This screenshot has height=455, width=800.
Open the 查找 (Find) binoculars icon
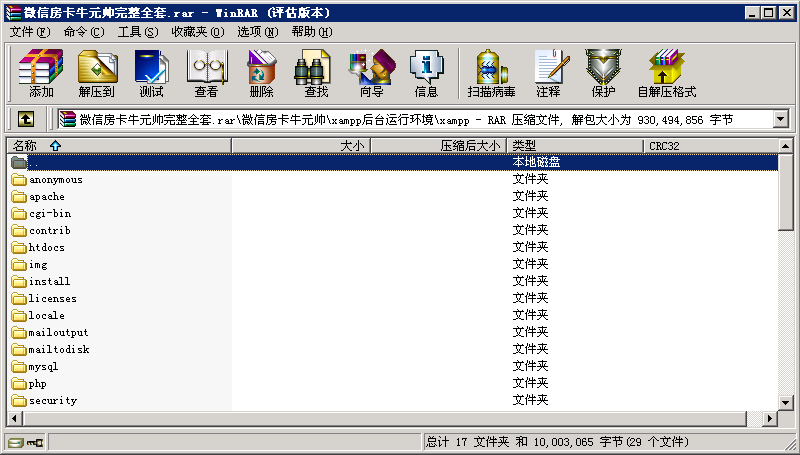[x=316, y=73]
